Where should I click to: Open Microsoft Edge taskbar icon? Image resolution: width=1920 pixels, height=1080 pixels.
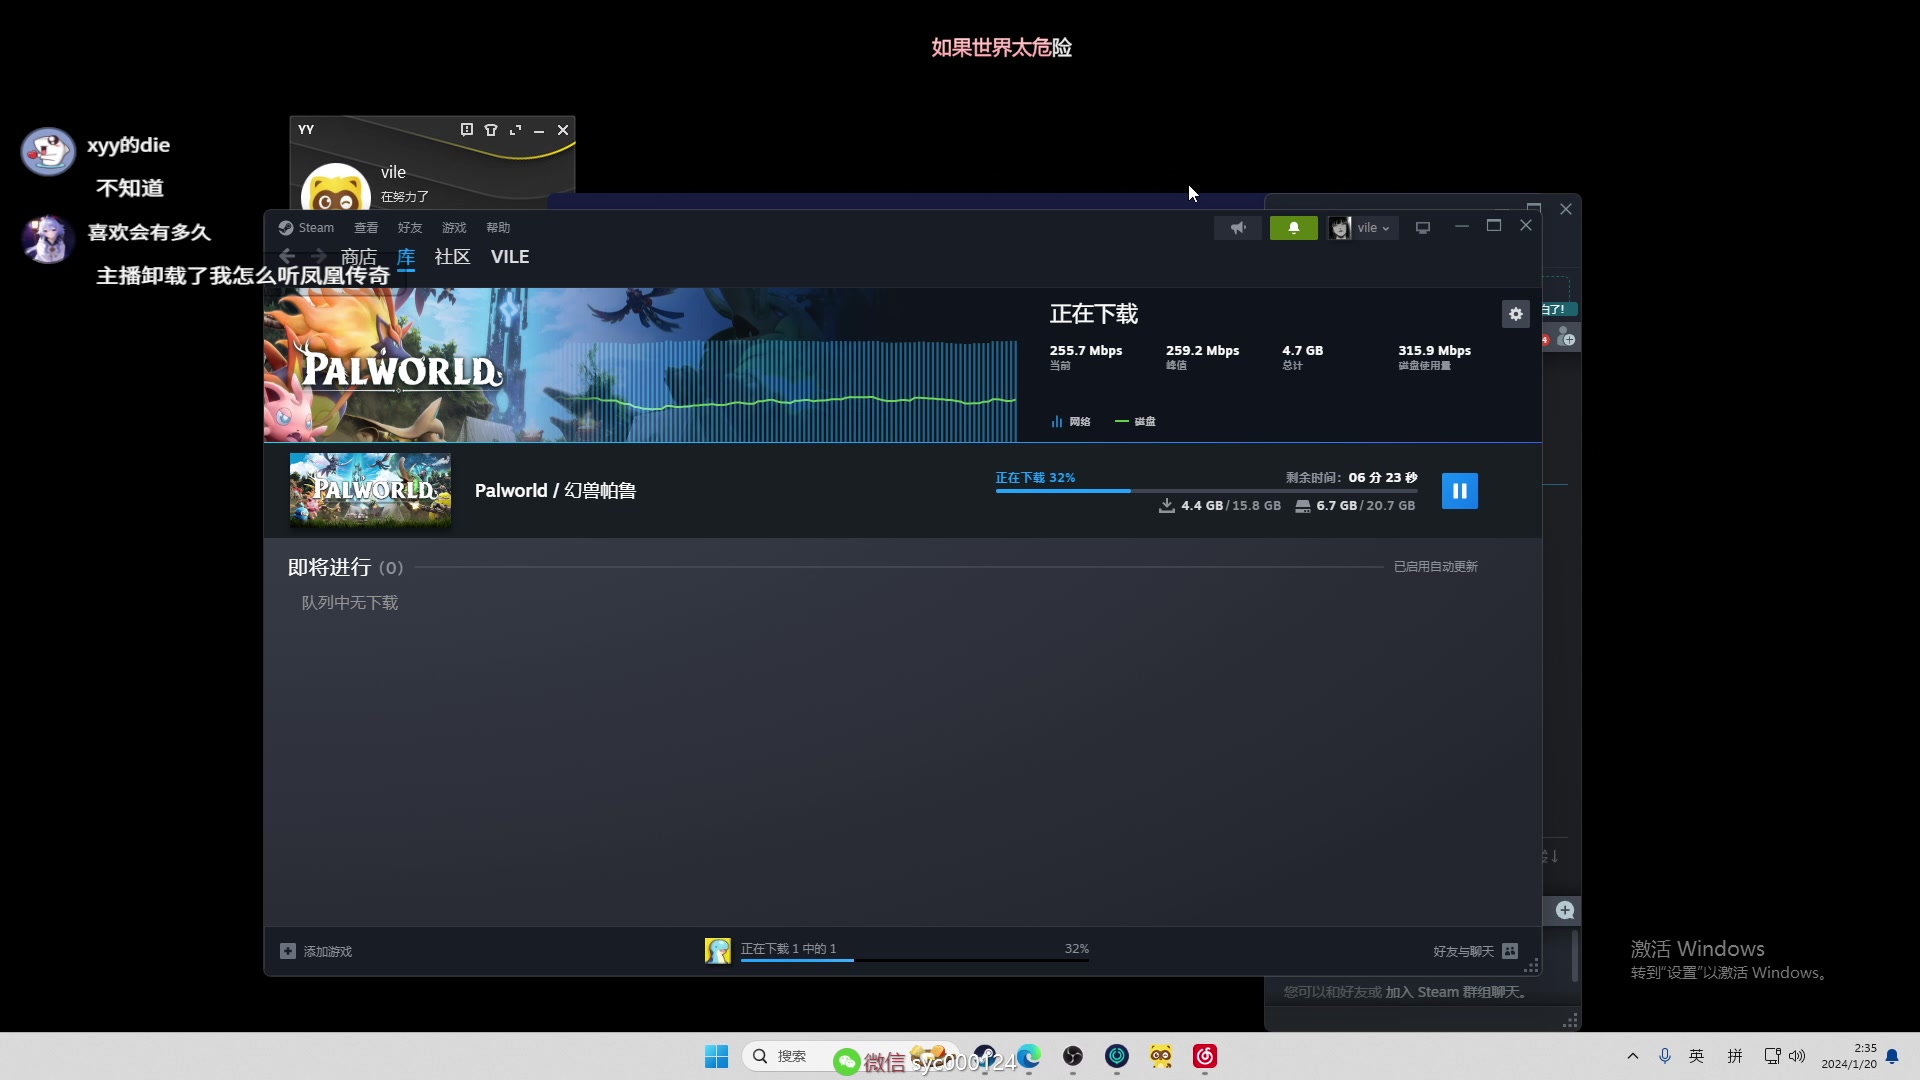1029,1056
